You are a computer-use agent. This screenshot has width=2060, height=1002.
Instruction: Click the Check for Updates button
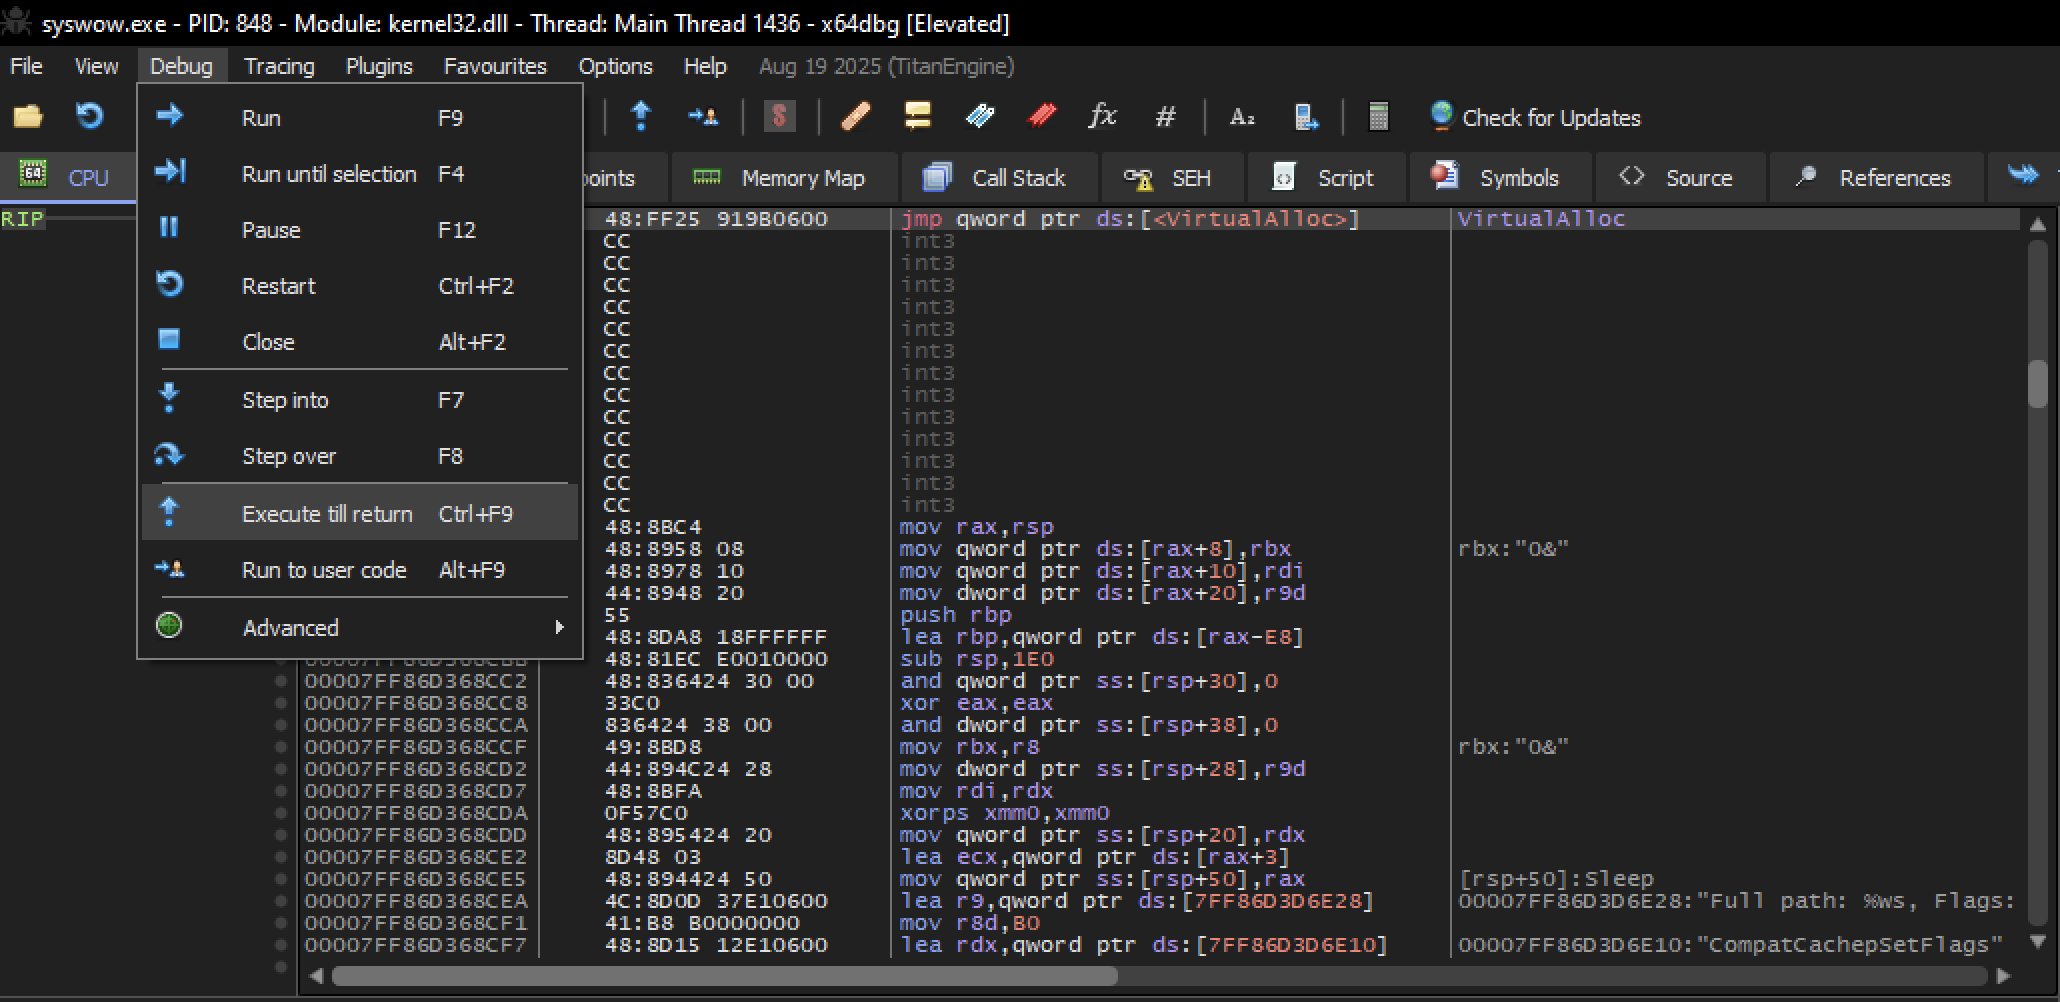(1535, 117)
